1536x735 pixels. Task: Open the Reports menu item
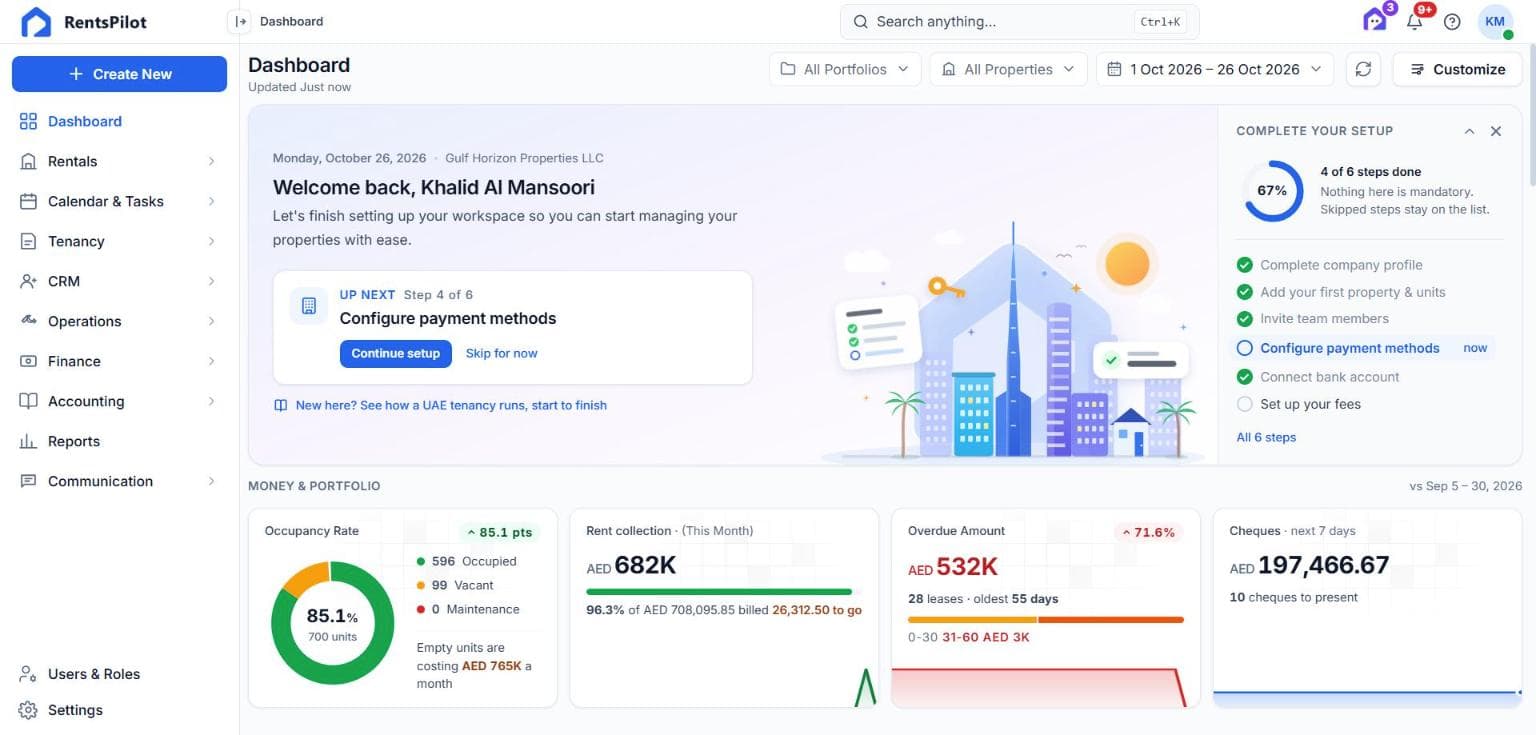click(x=120, y=441)
